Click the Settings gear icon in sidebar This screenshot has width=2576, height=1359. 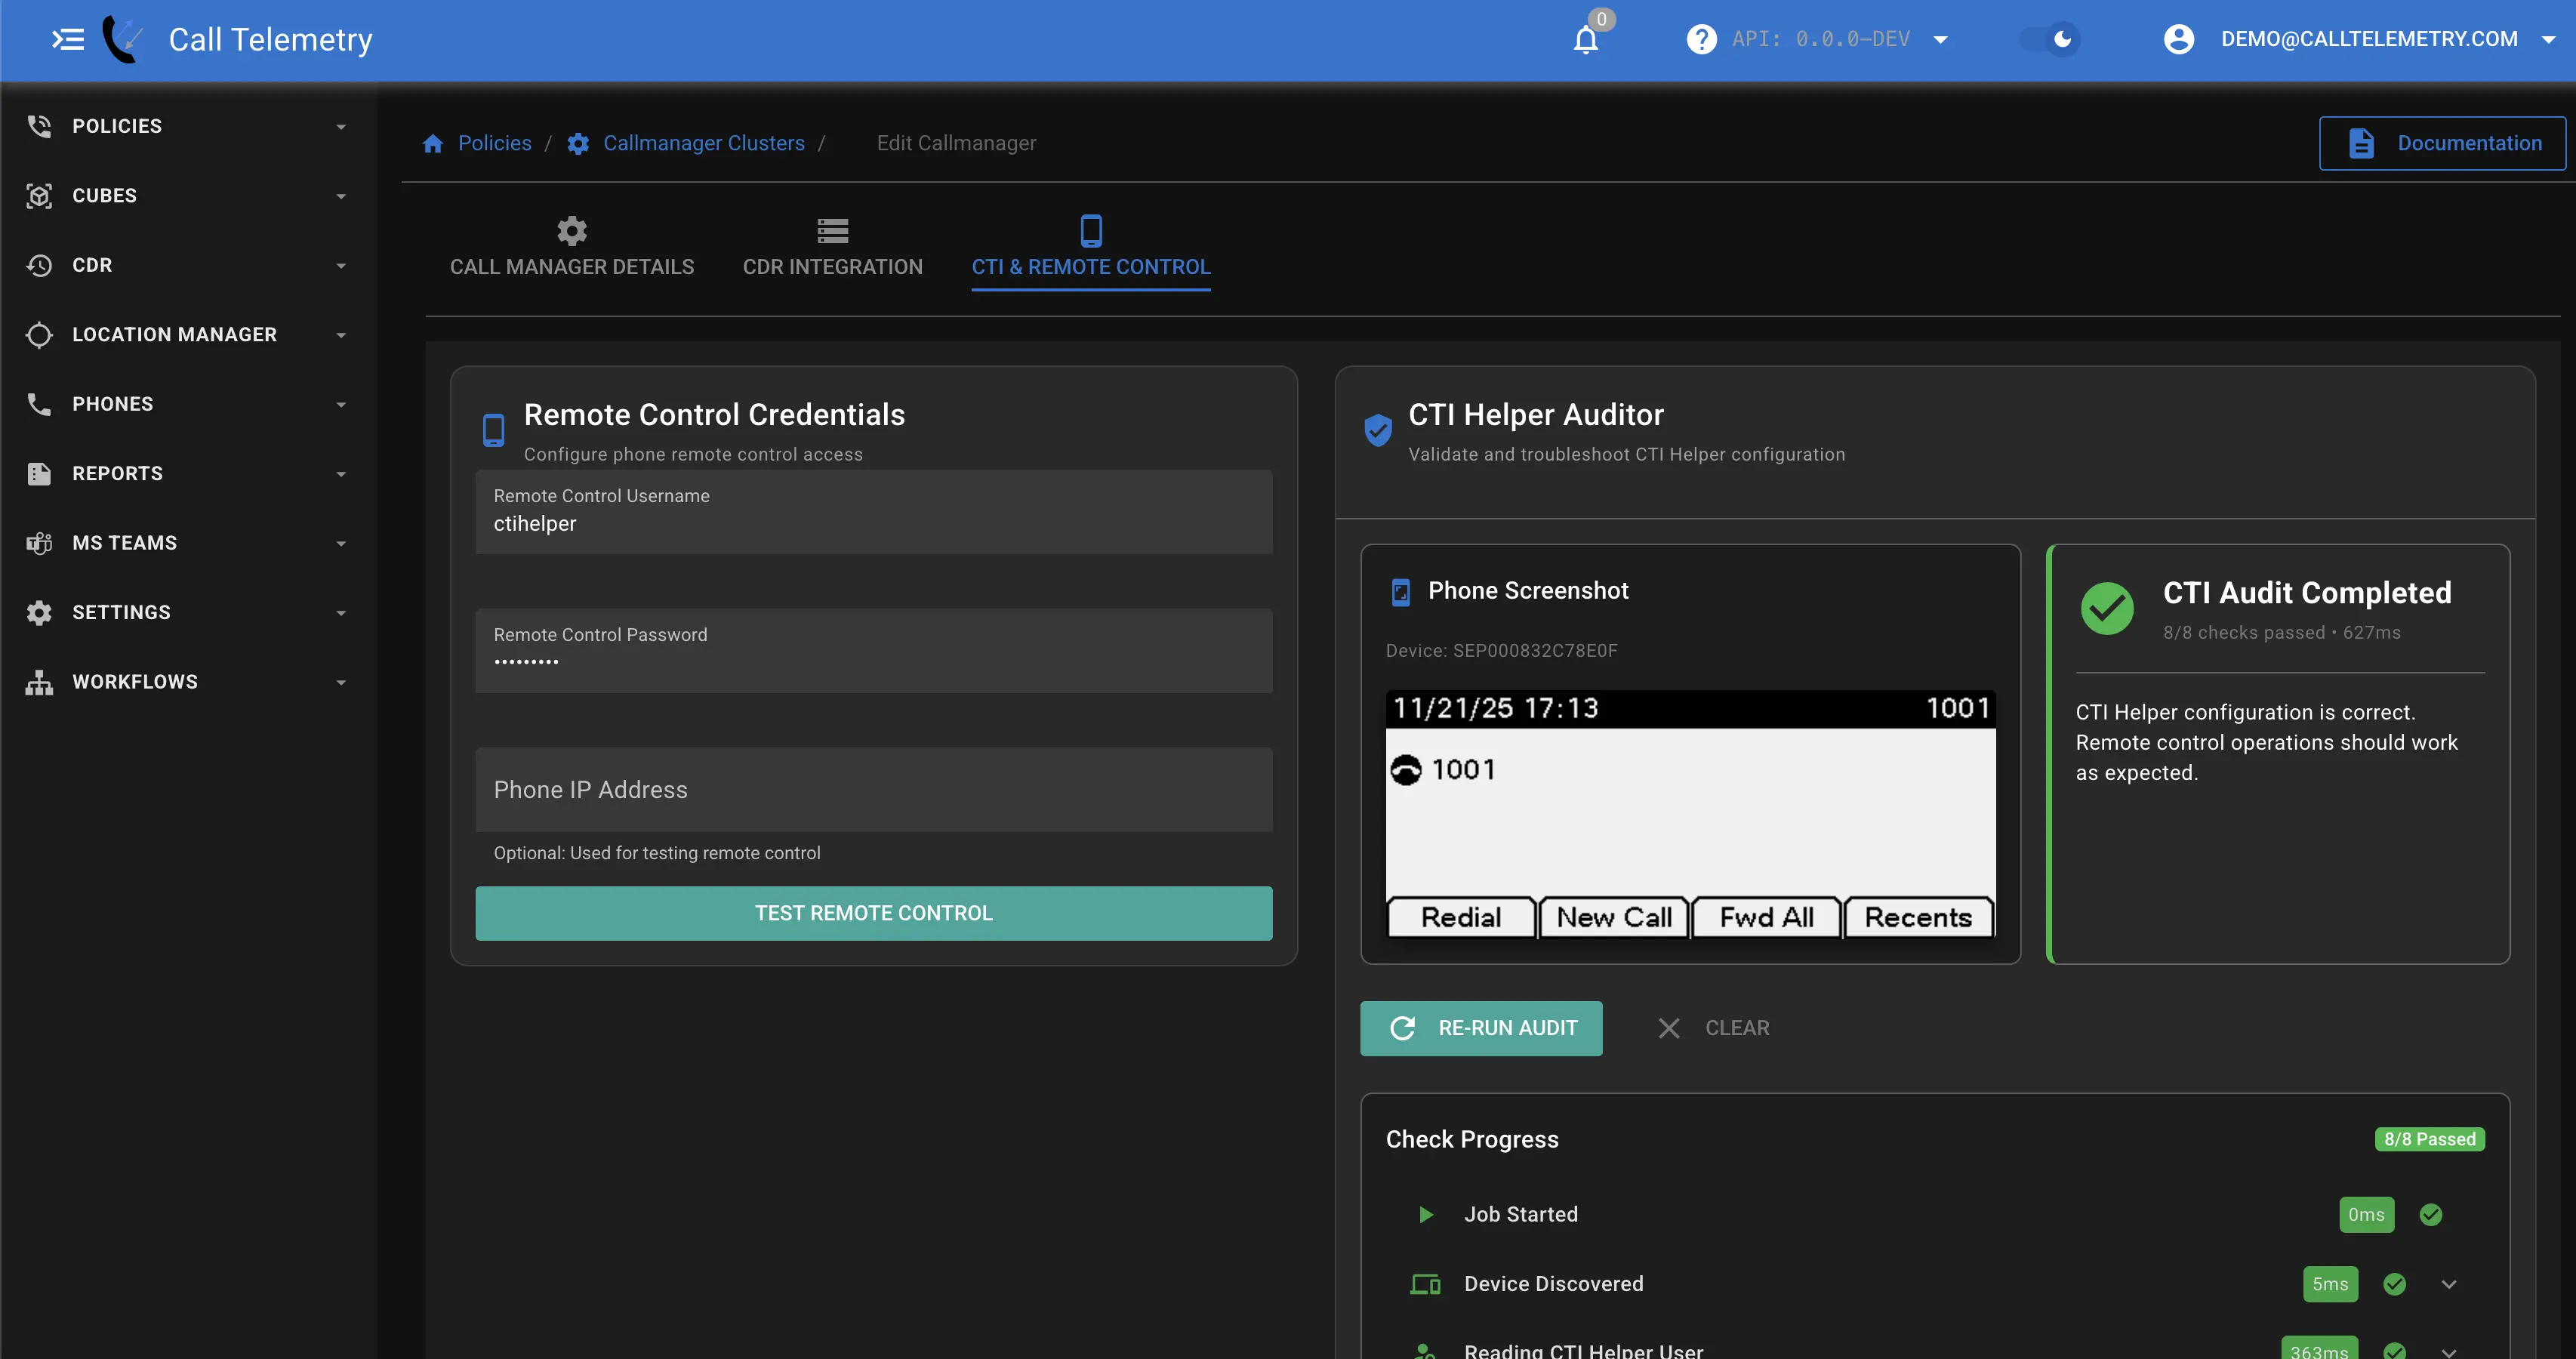tap(39, 612)
